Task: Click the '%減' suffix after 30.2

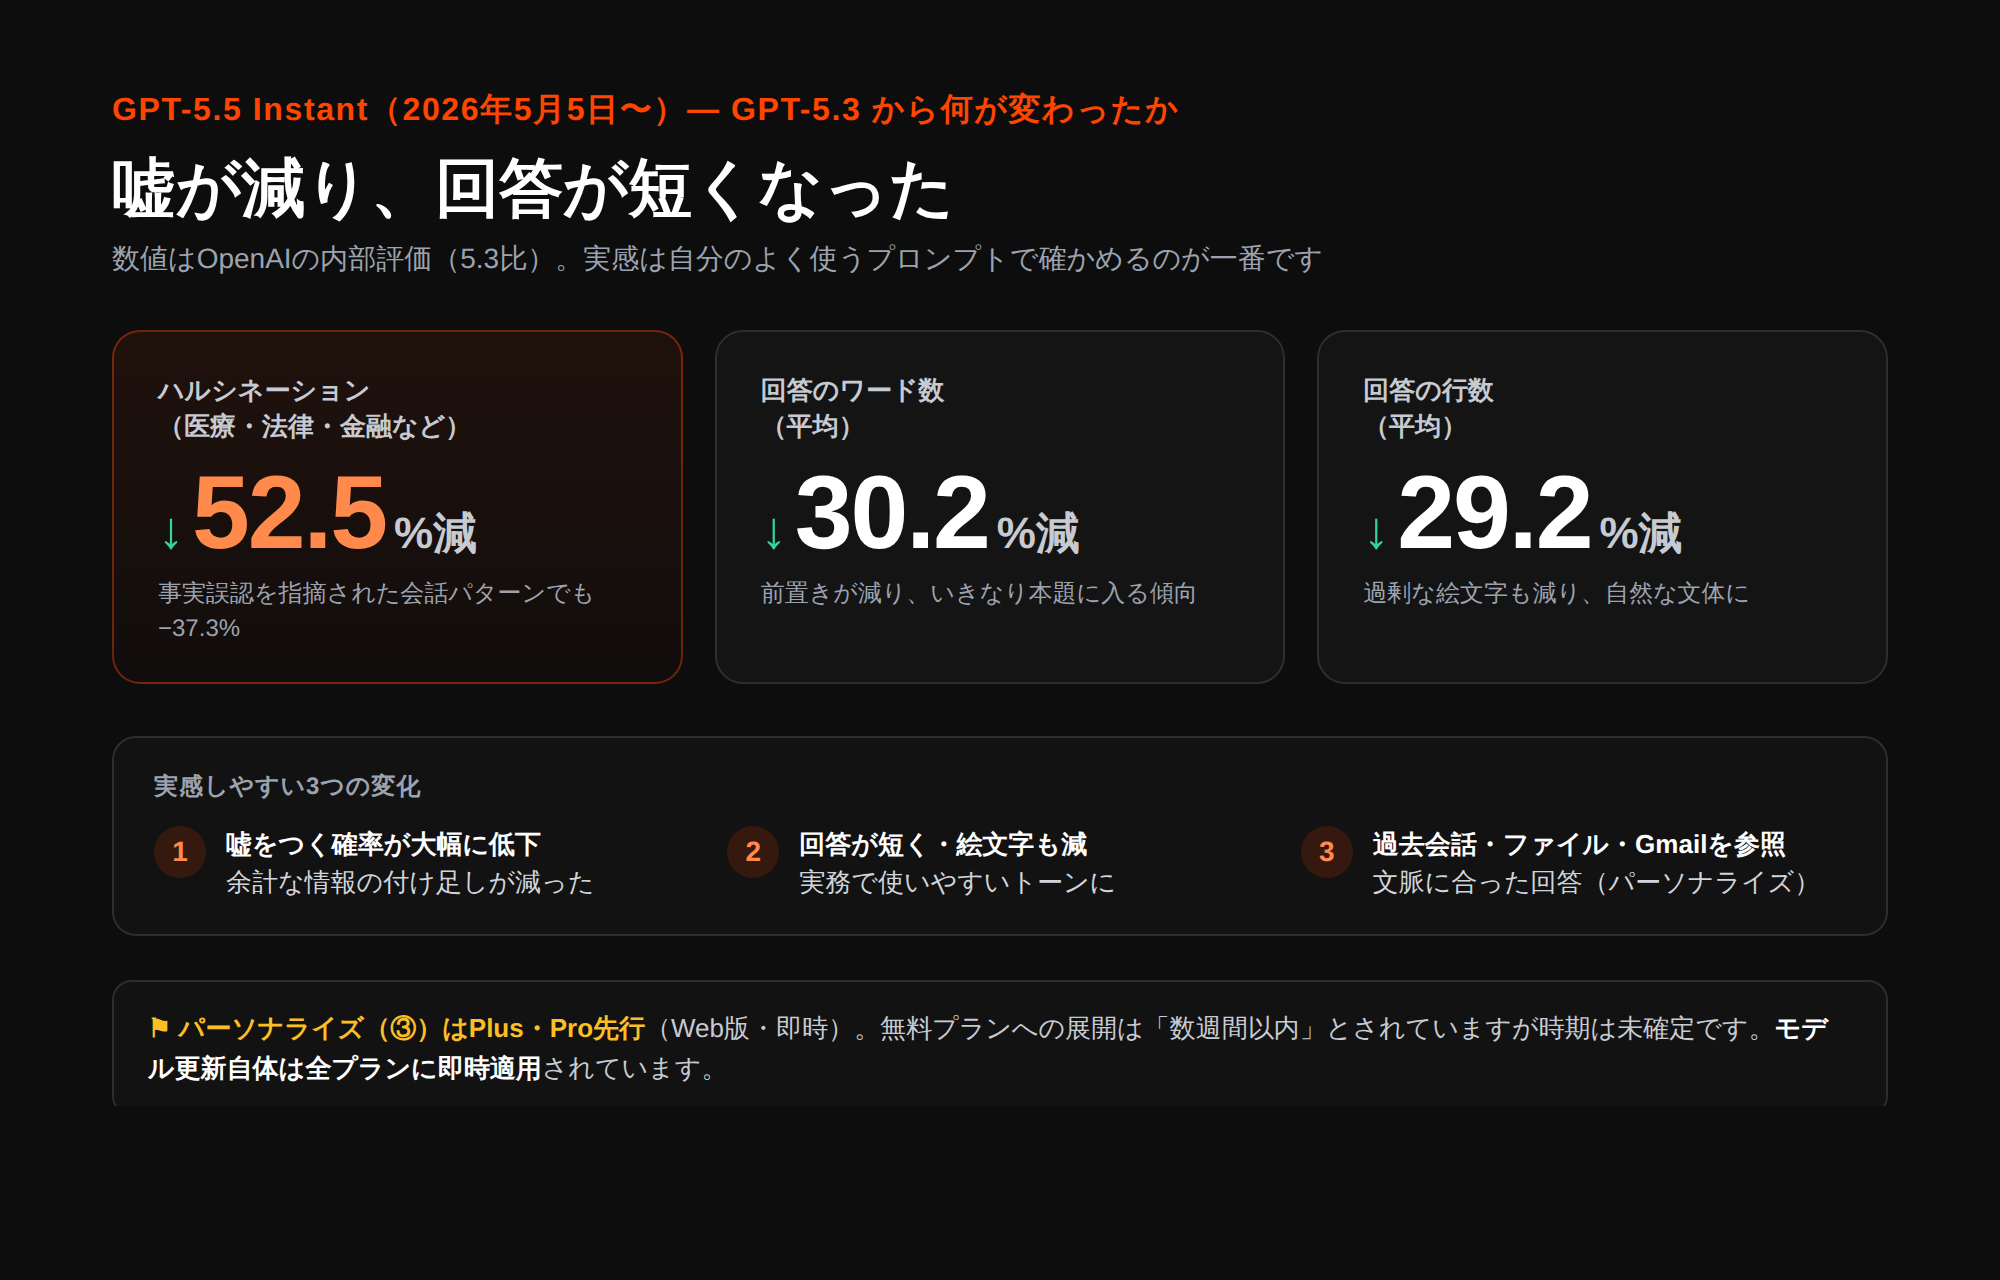Action: coord(1038,533)
